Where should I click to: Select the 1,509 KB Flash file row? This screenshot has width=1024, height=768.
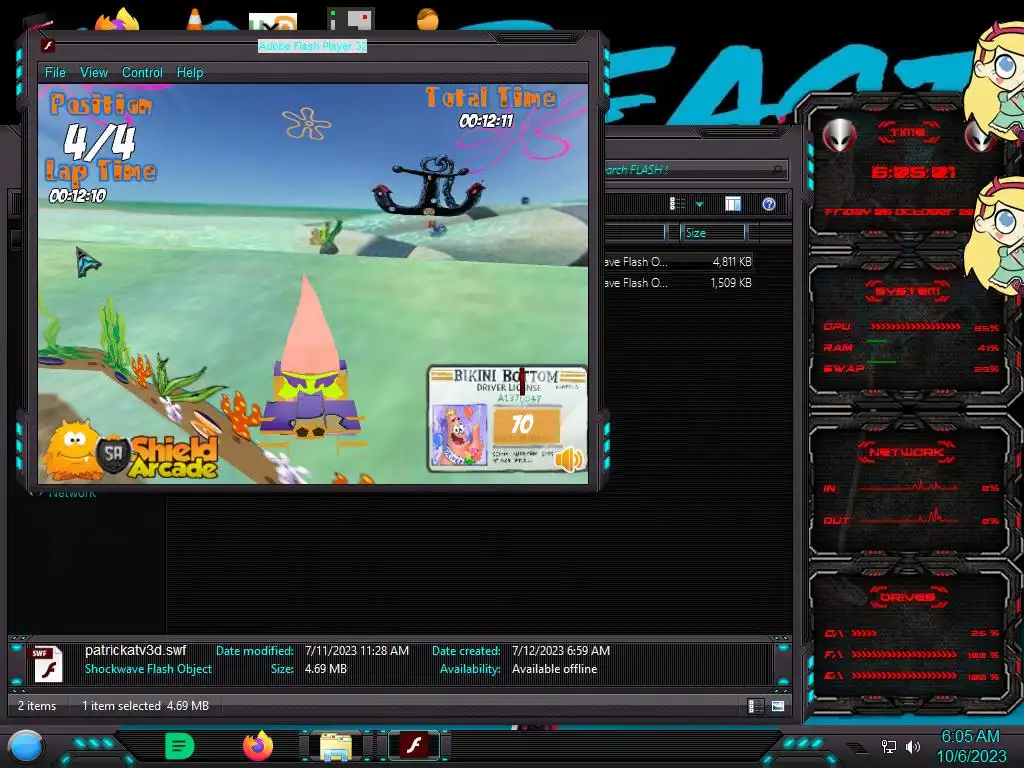[x=678, y=283]
